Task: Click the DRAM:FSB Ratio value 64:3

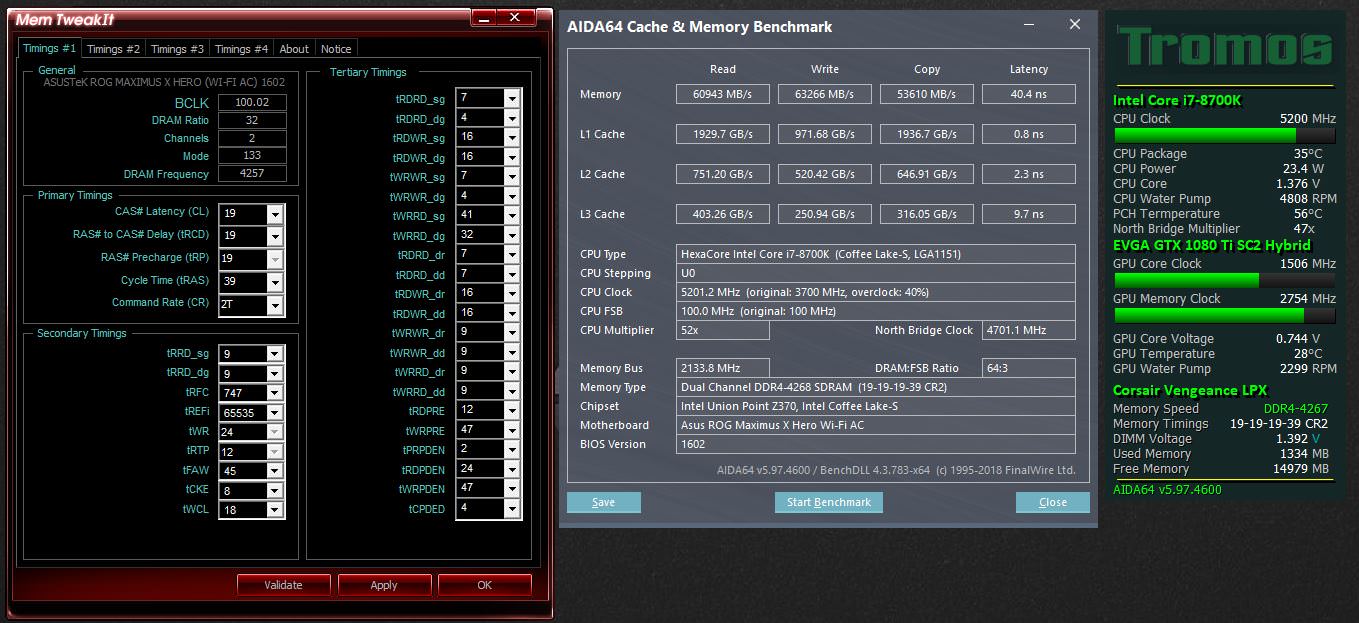Action: click(x=1029, y=368)
